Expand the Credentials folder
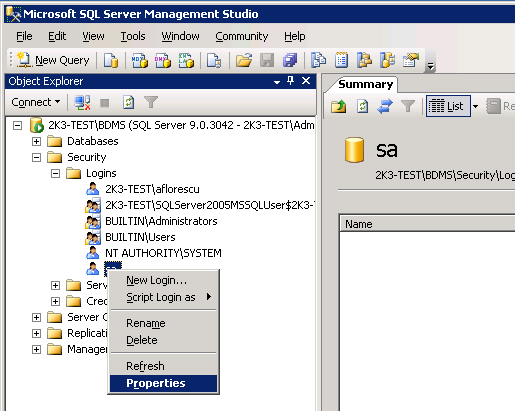515x411 pixels. 55,302
